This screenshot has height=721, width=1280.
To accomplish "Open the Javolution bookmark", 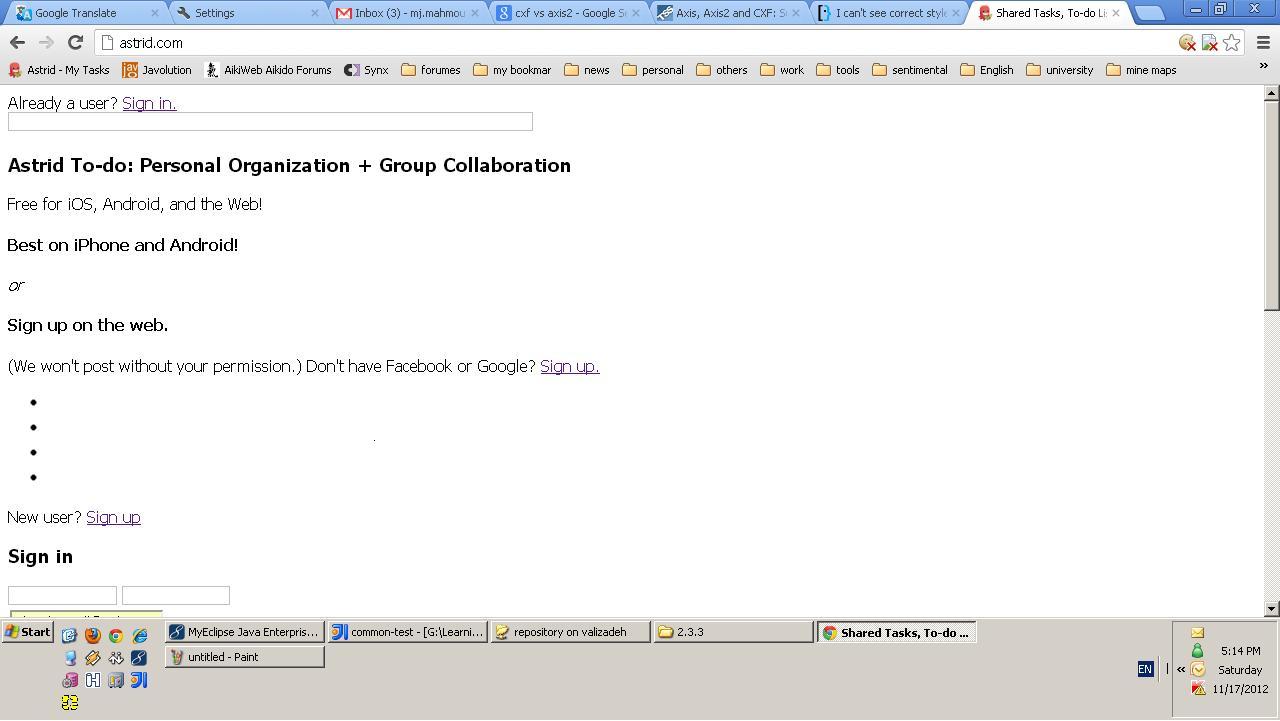I will point(157,70).
